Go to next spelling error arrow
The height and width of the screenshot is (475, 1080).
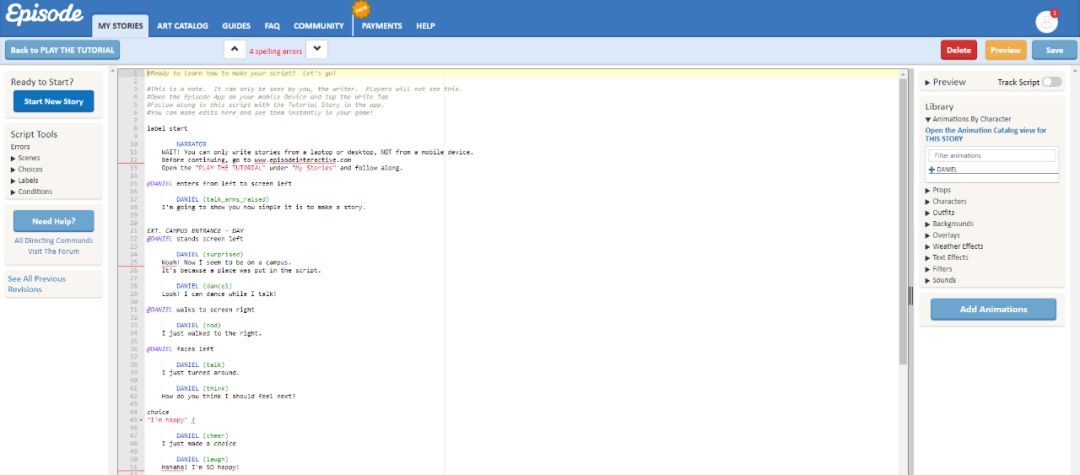point(316,50)
